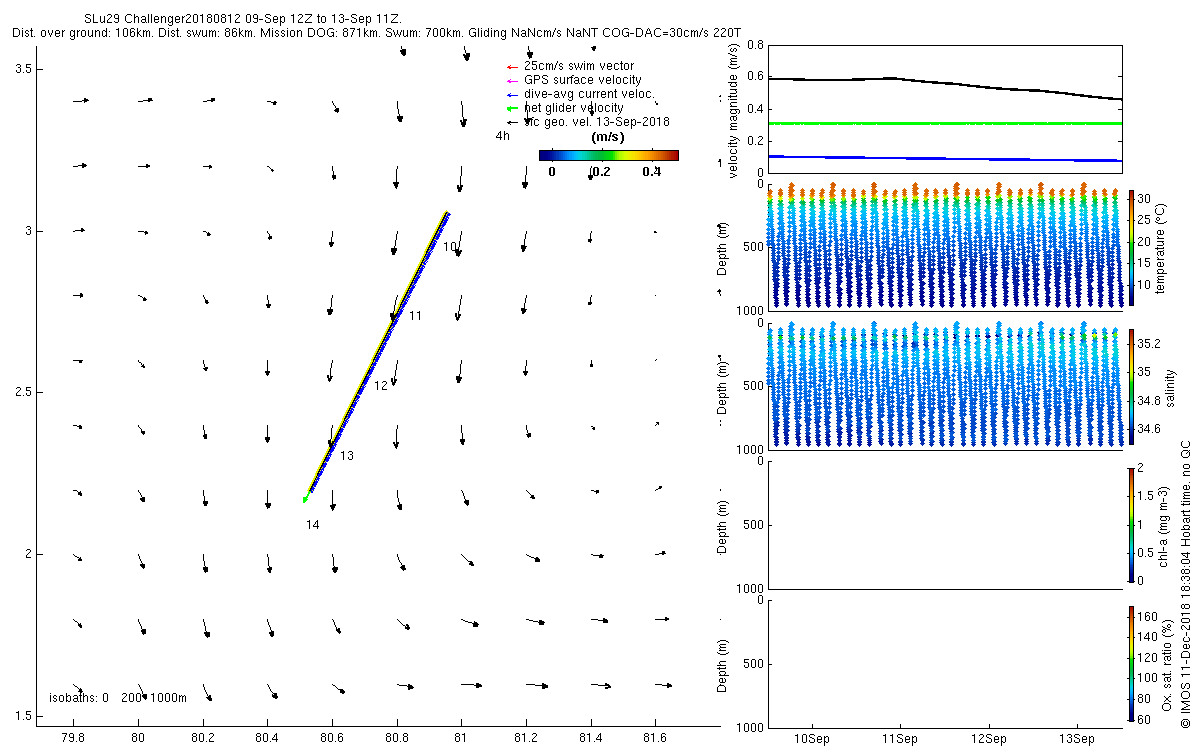Click the chl-a colorbar

(x=1132, y=524)
